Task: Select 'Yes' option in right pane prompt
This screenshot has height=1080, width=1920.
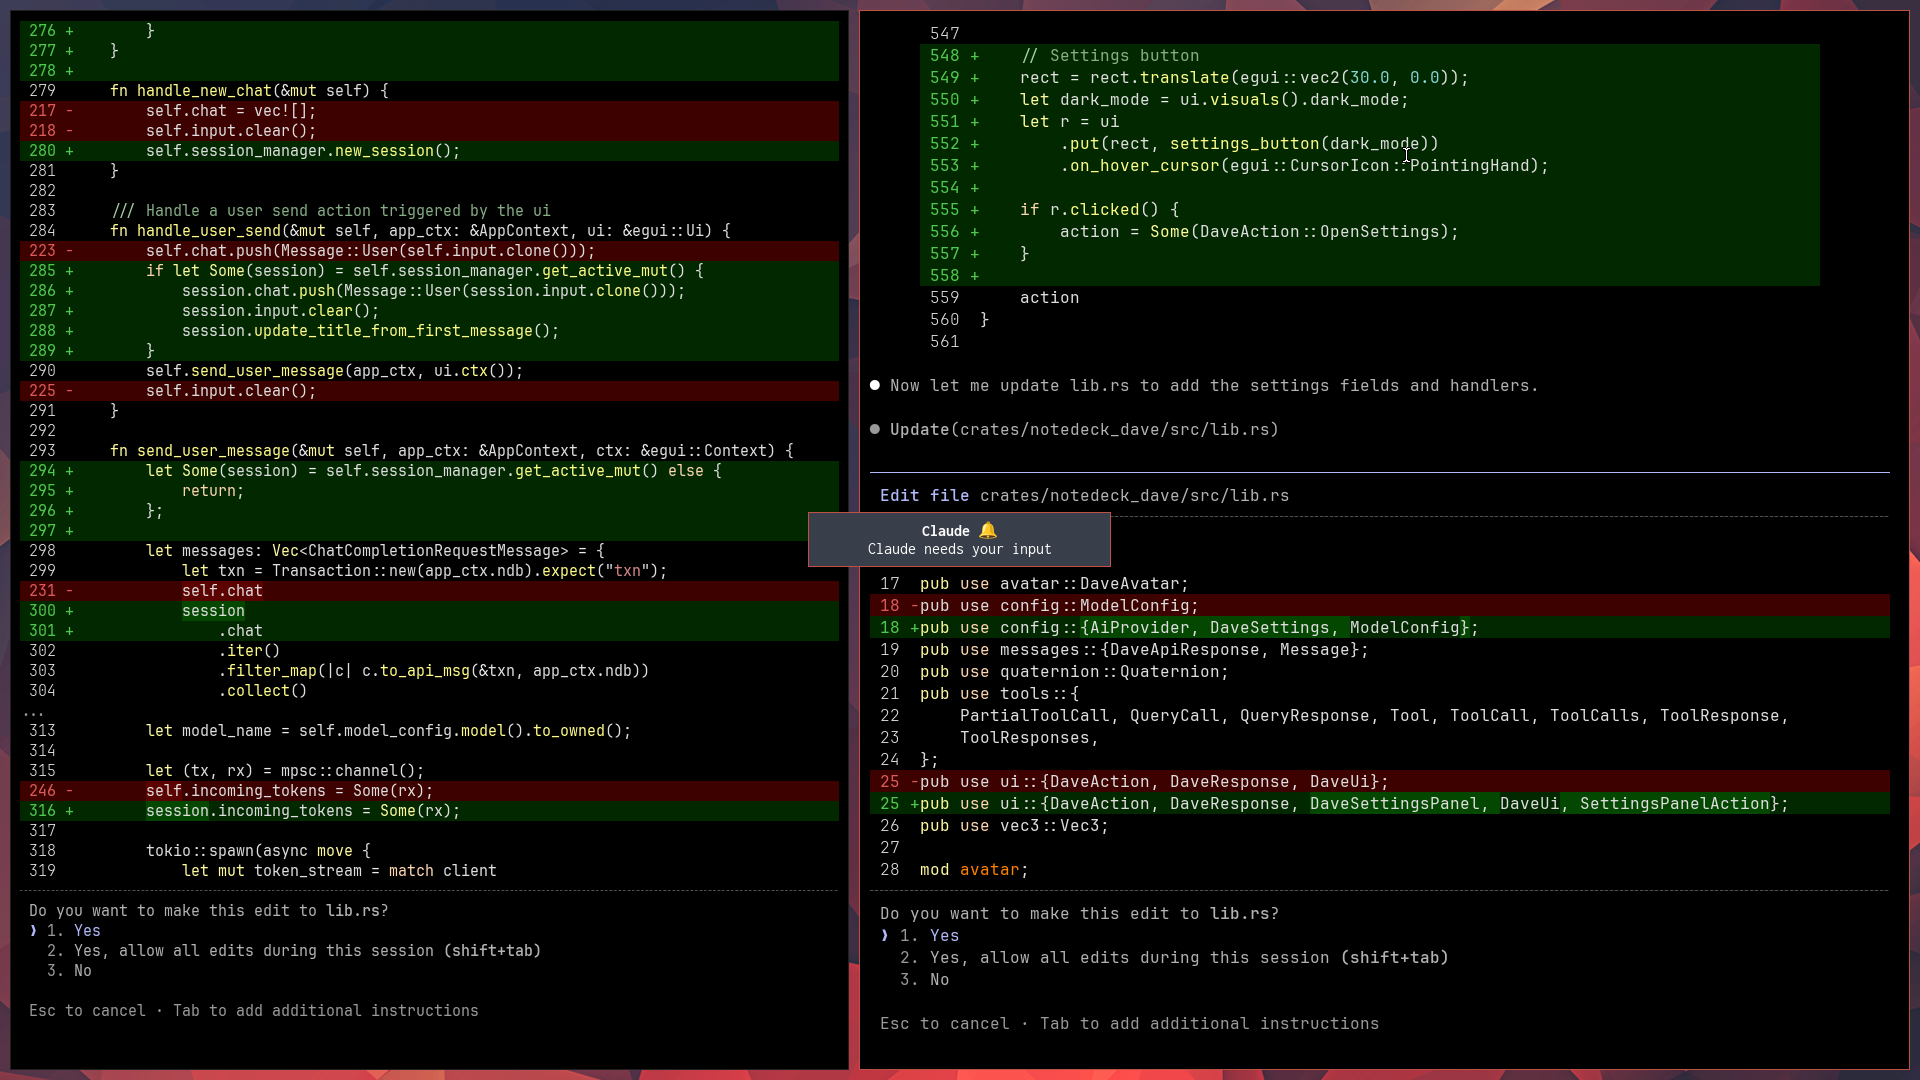Action: [944, 935]
